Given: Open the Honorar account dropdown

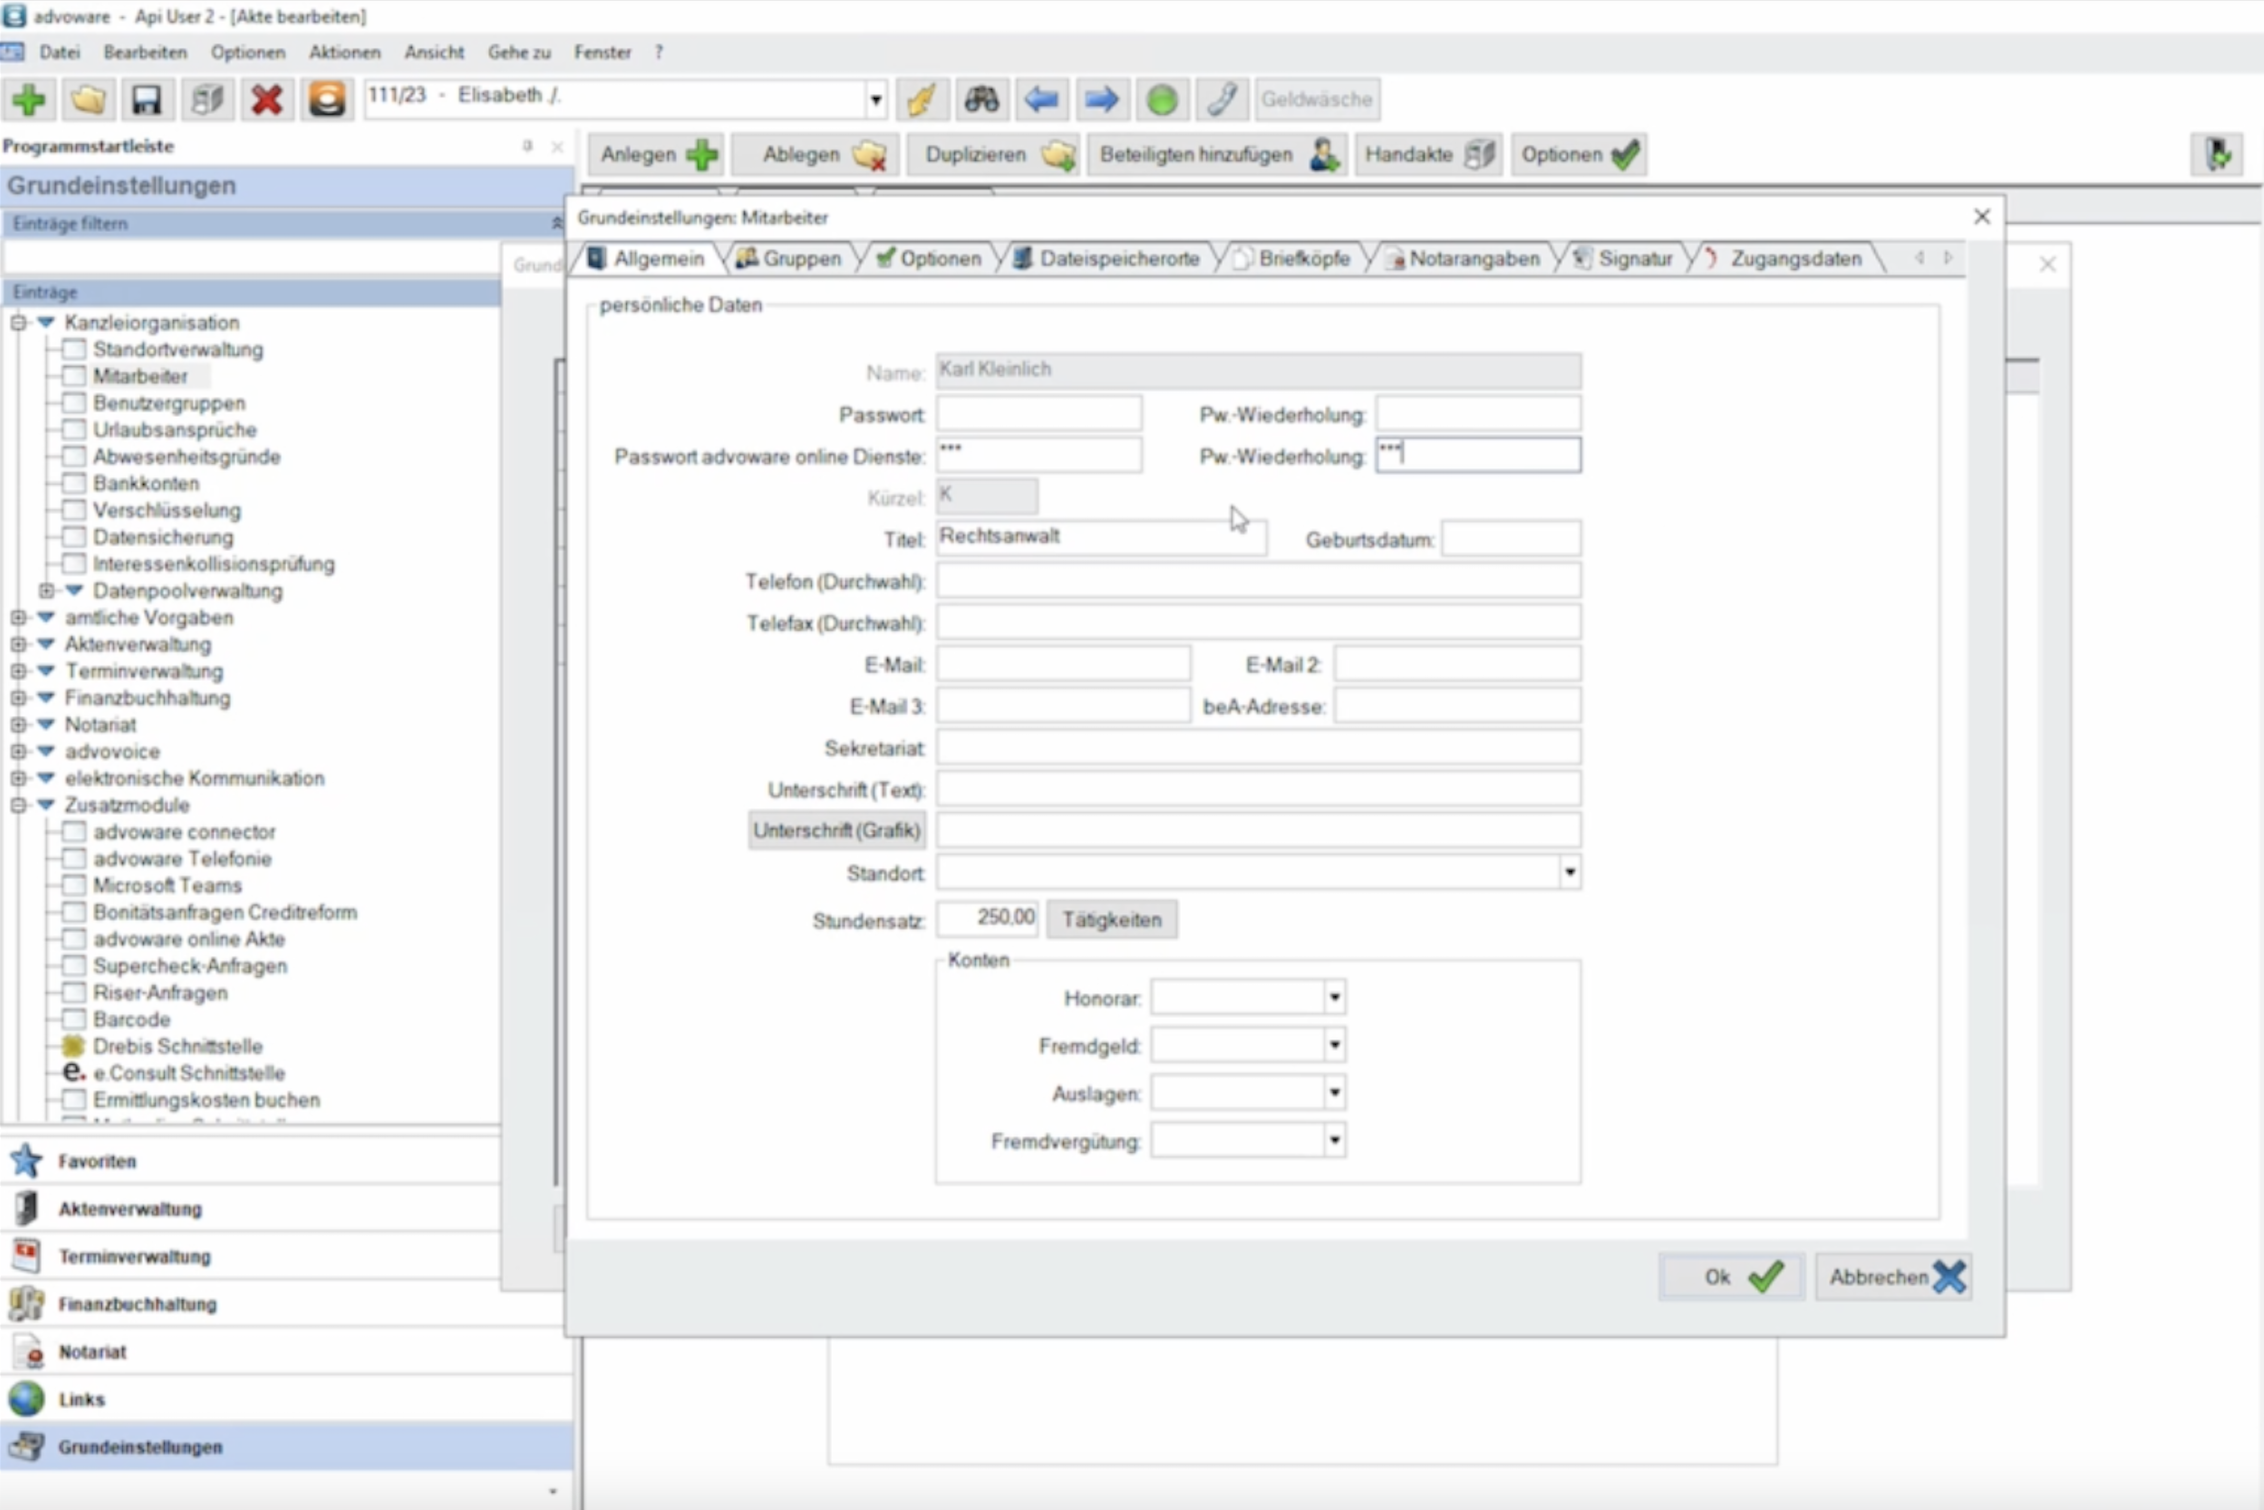Looking at the screenshot, I should 1334,997.
